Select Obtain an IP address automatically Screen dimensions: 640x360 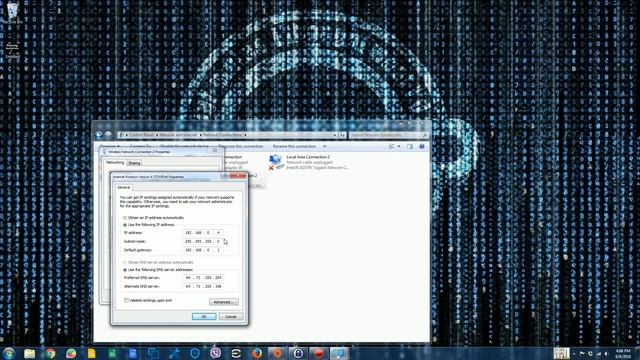click(153, 218)
